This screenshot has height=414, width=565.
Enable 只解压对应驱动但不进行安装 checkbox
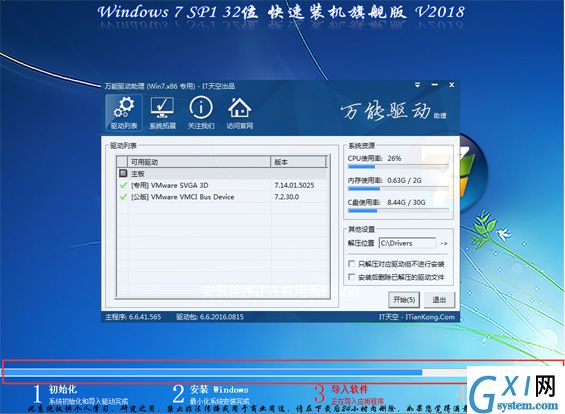point(352,264)
